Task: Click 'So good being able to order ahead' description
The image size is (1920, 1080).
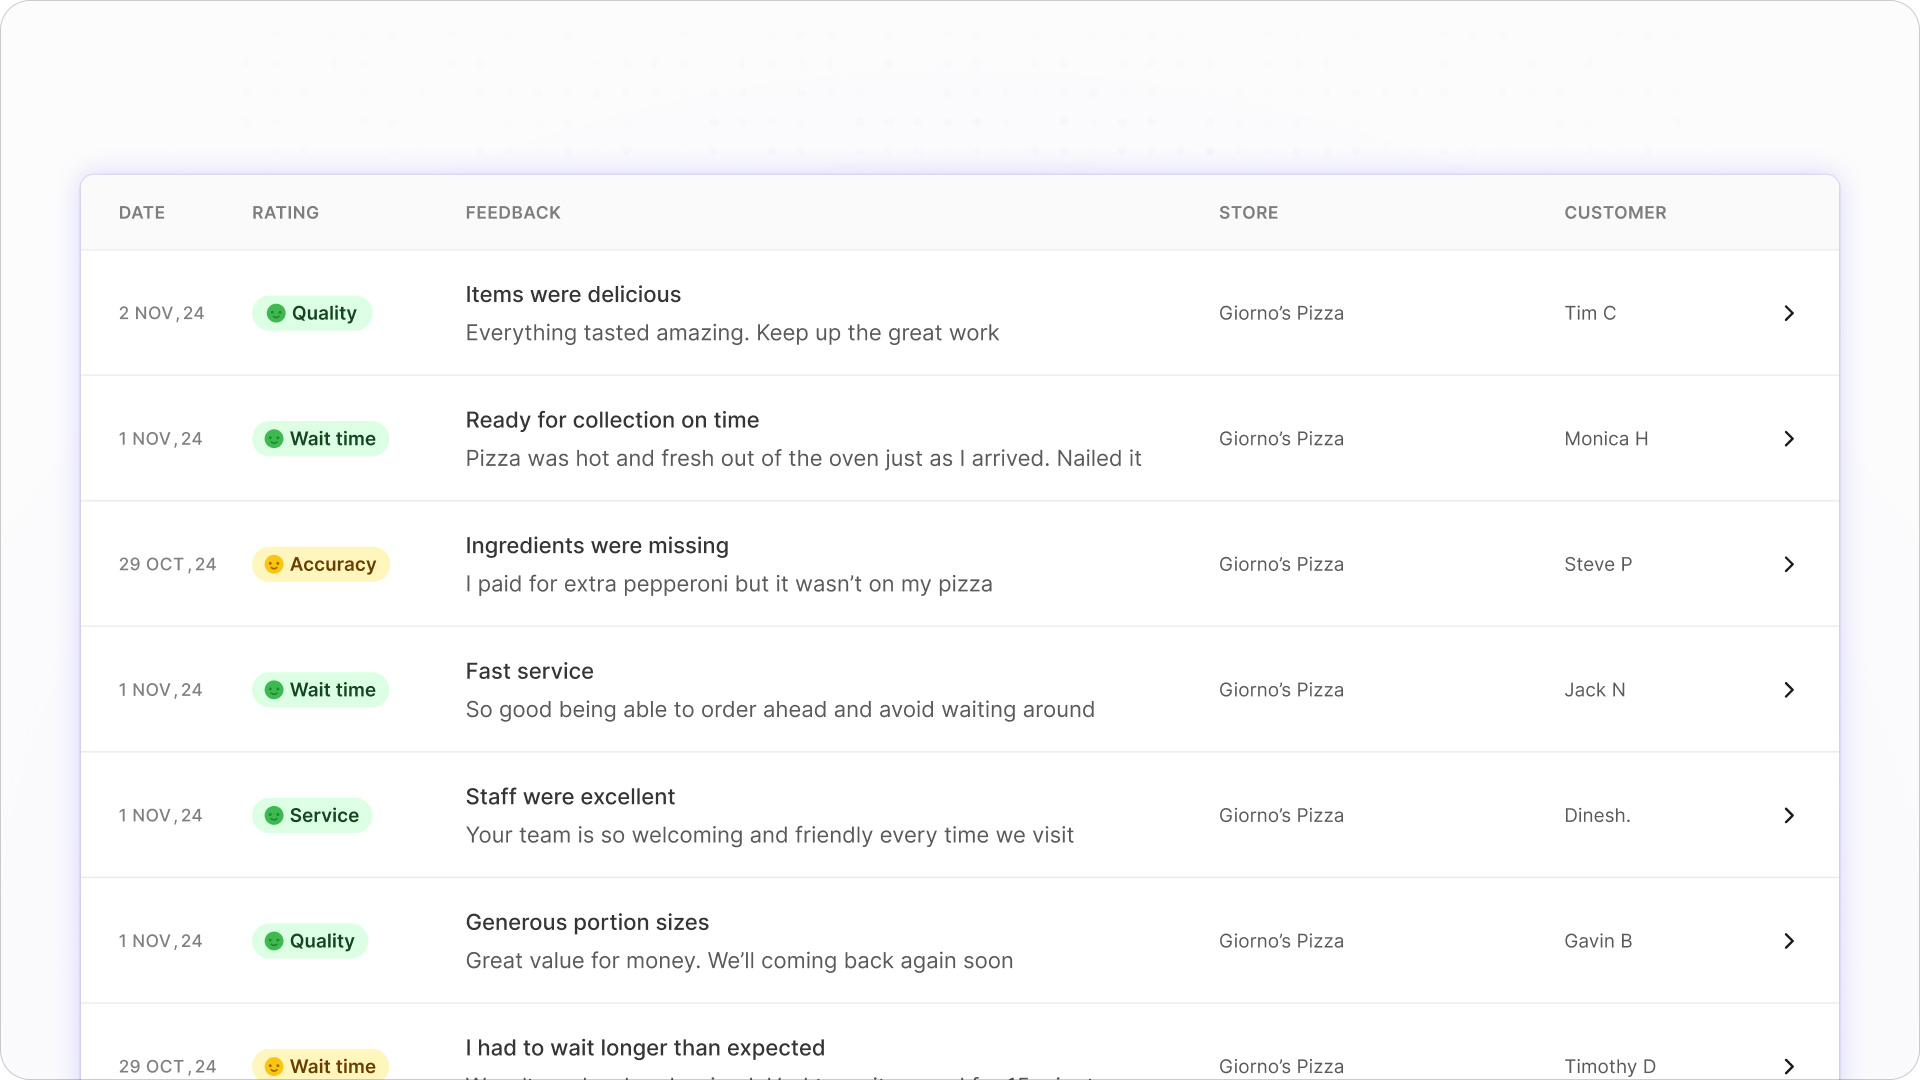Action: click(780, 710)
